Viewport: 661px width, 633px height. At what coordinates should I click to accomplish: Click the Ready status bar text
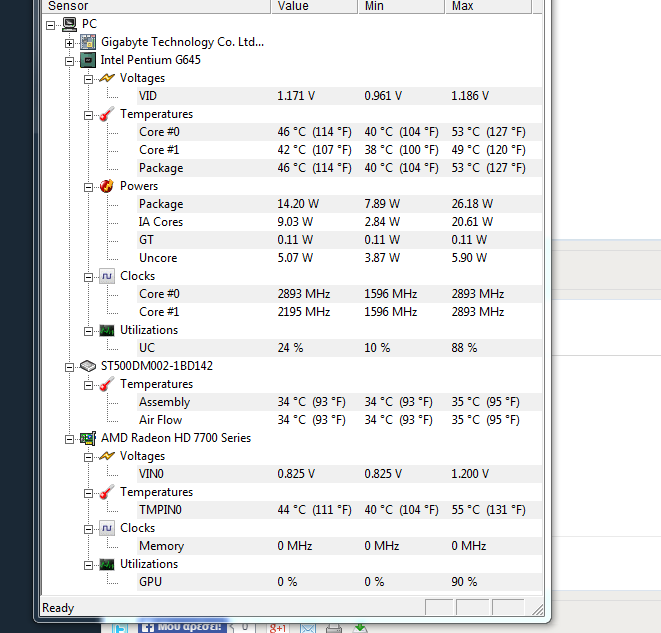coord(58,608)
